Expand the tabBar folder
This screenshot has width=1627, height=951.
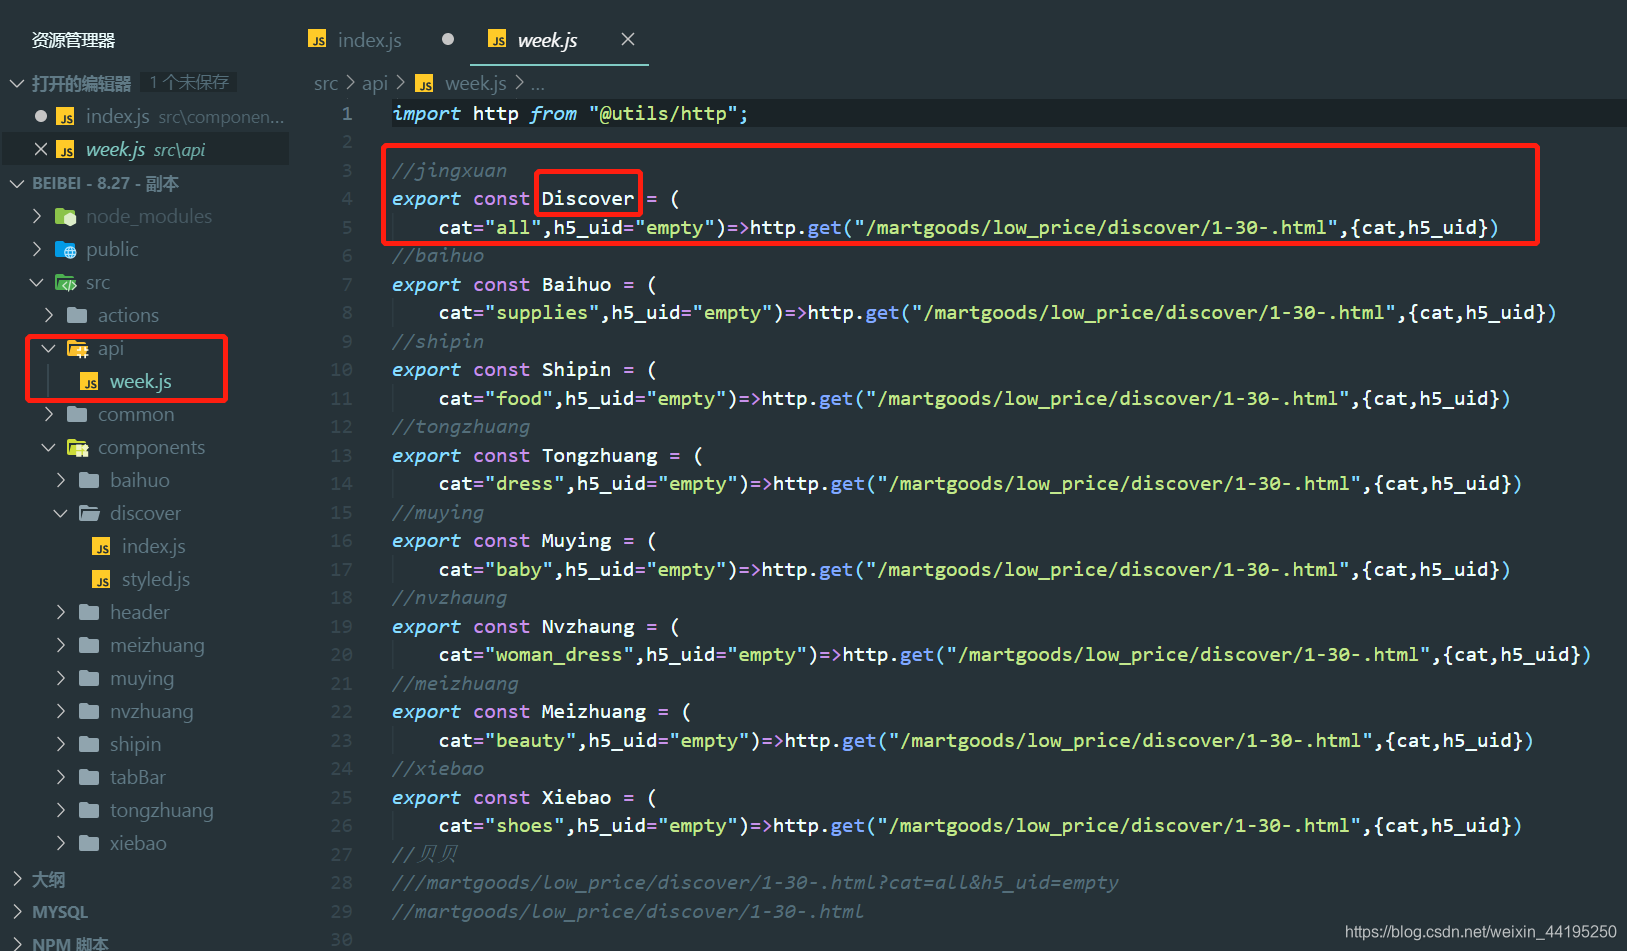61,777
